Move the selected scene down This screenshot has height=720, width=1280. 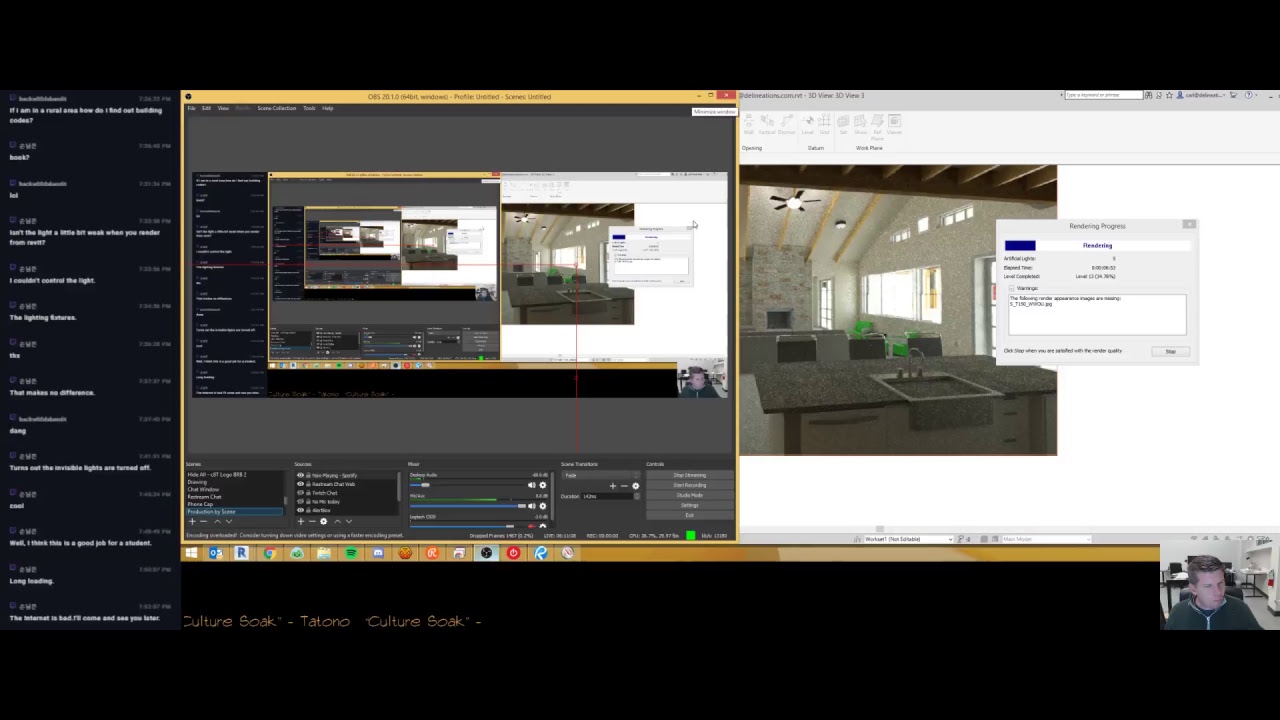click(229, 521)
